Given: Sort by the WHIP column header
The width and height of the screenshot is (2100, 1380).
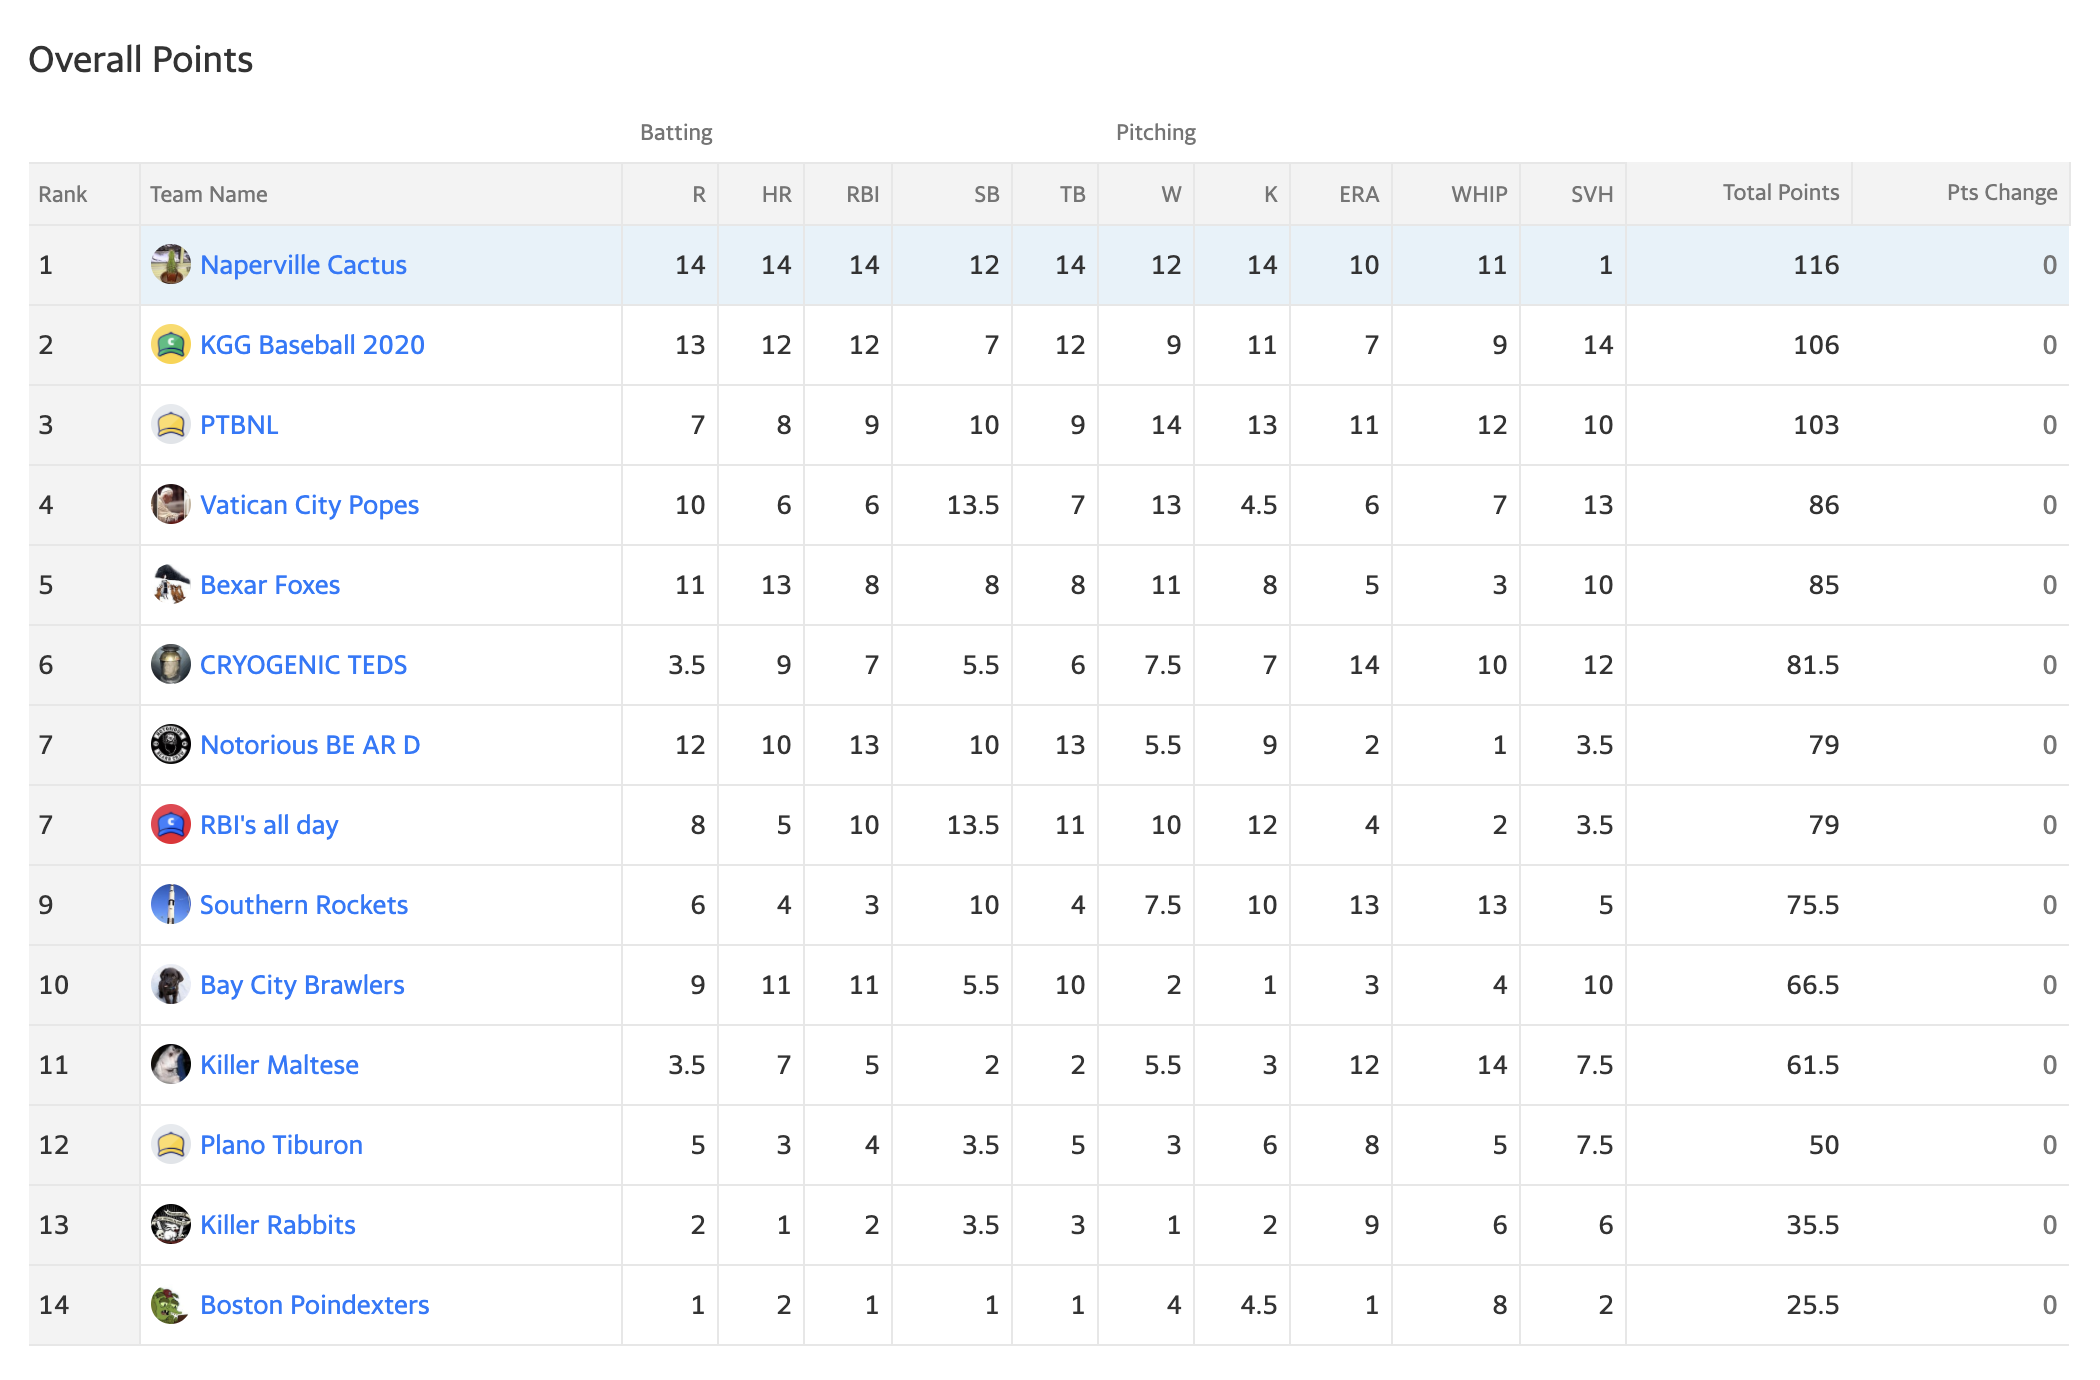Looking at the screenshot, I should click(1479, 194).
